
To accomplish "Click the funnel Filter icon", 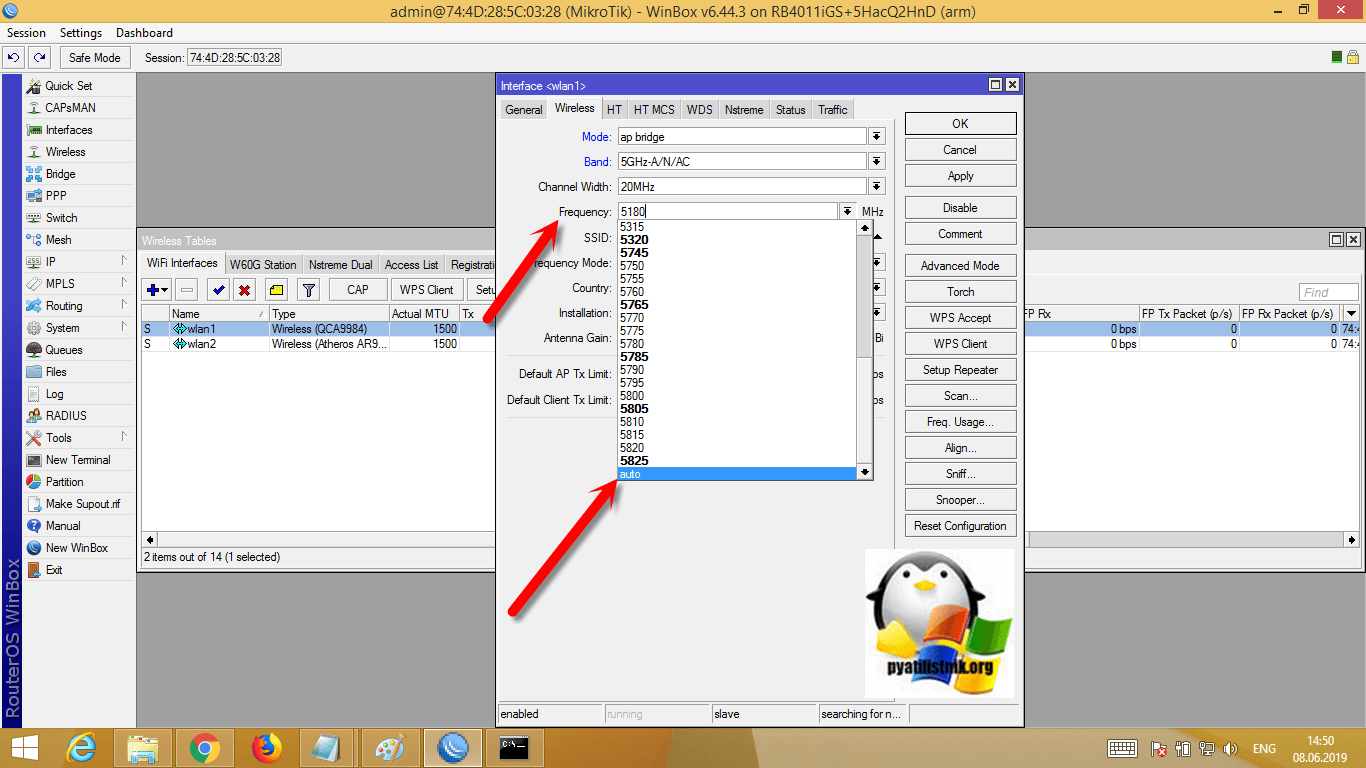I will pyautogui.click(x=309, y=290).
